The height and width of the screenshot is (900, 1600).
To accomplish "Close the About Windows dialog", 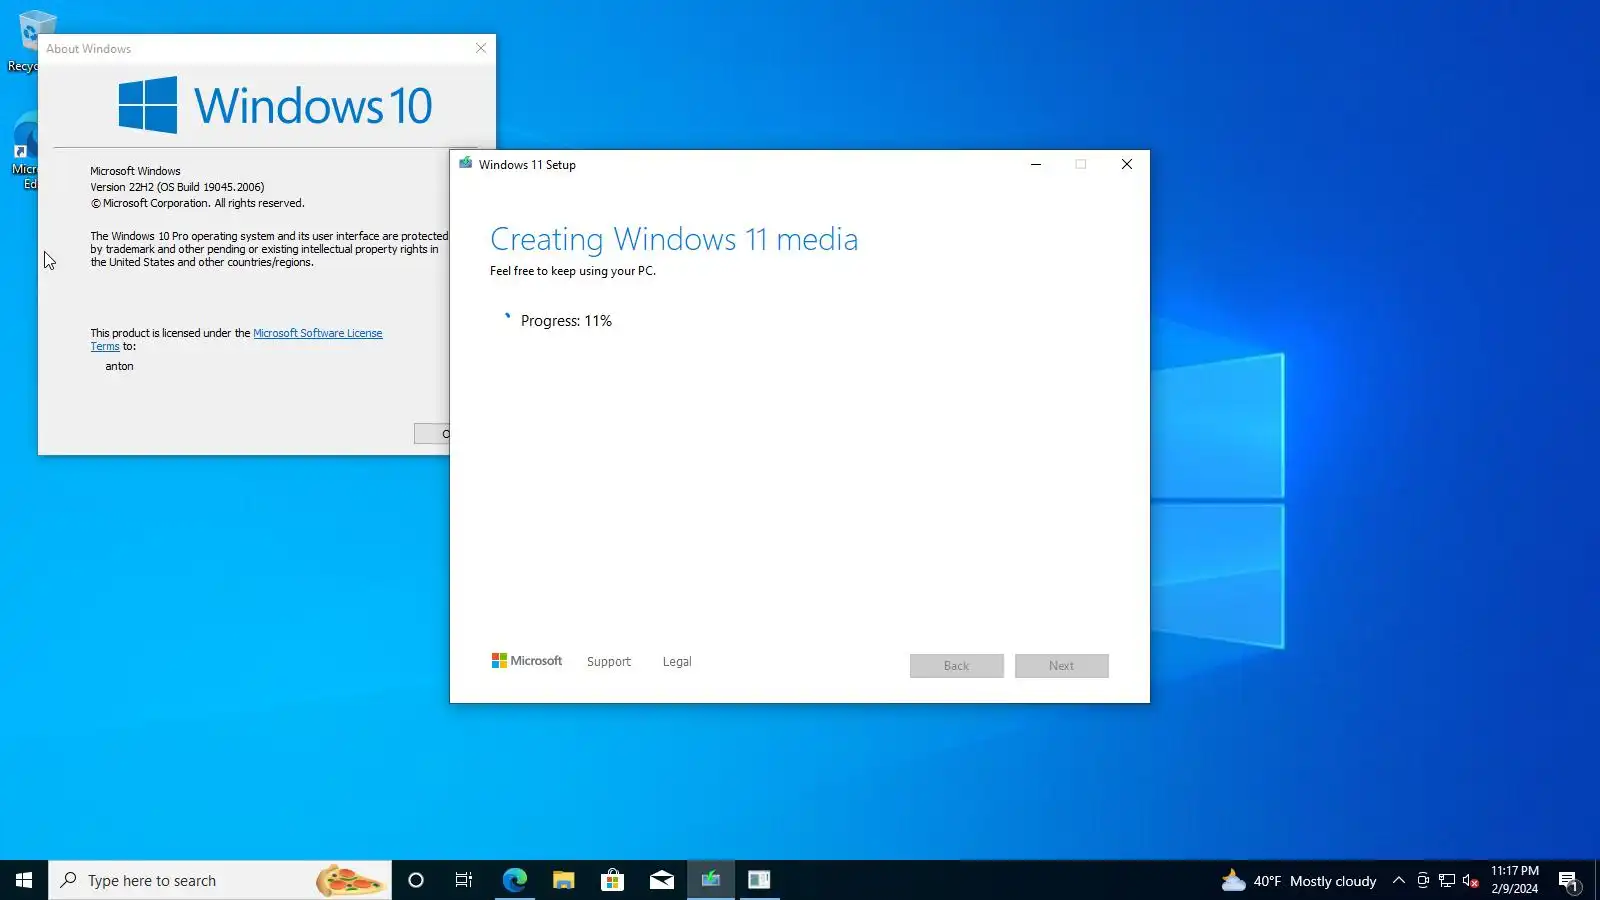I will (x=481, y=48).
